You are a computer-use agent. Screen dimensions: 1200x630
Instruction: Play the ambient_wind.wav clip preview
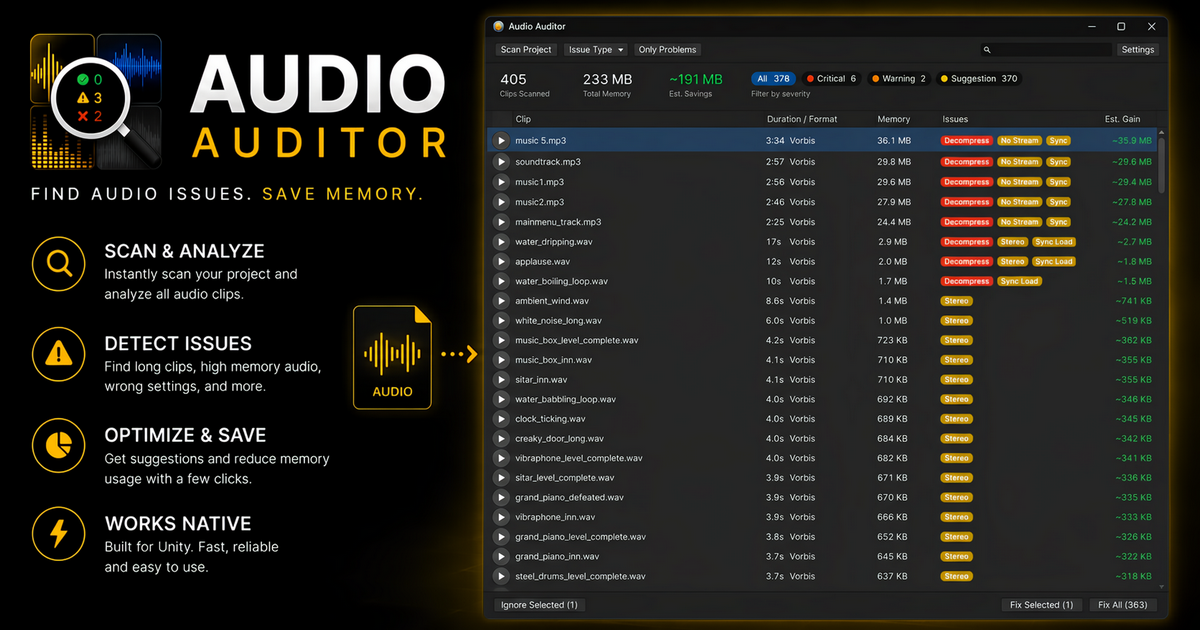pyautogui.click(x=502, y=301)
